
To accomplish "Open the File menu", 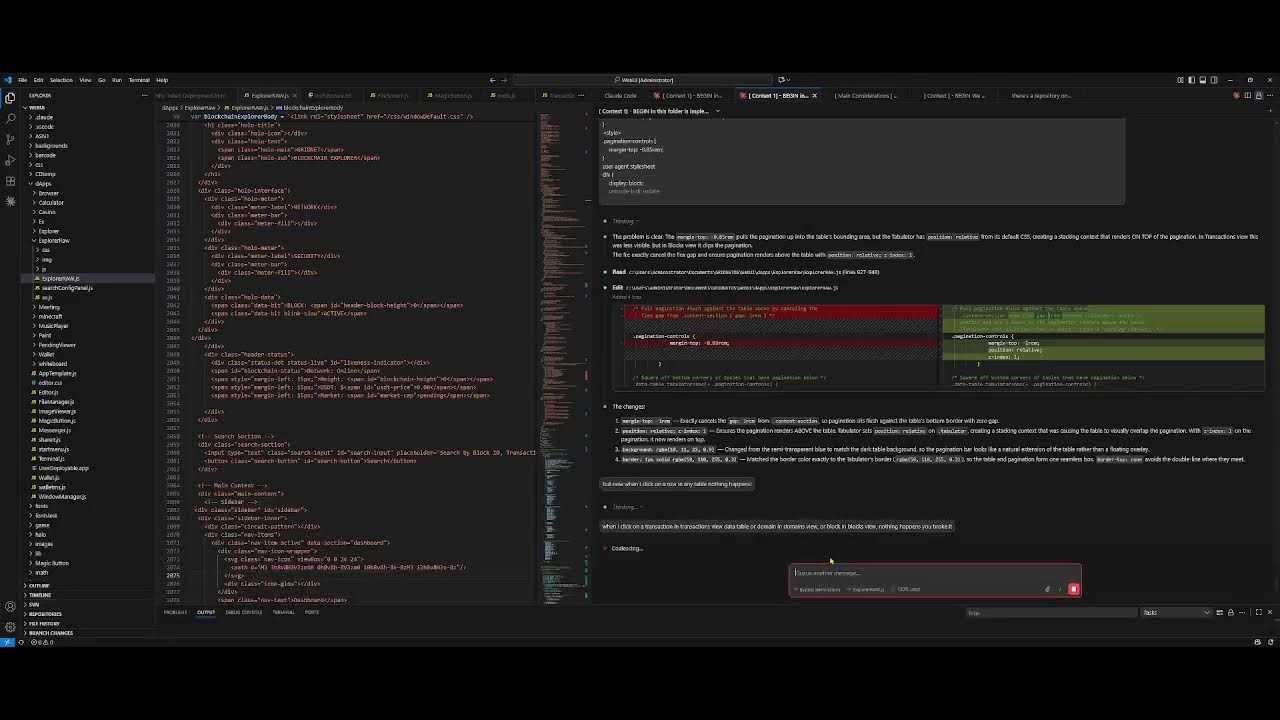I will (22, 80).
